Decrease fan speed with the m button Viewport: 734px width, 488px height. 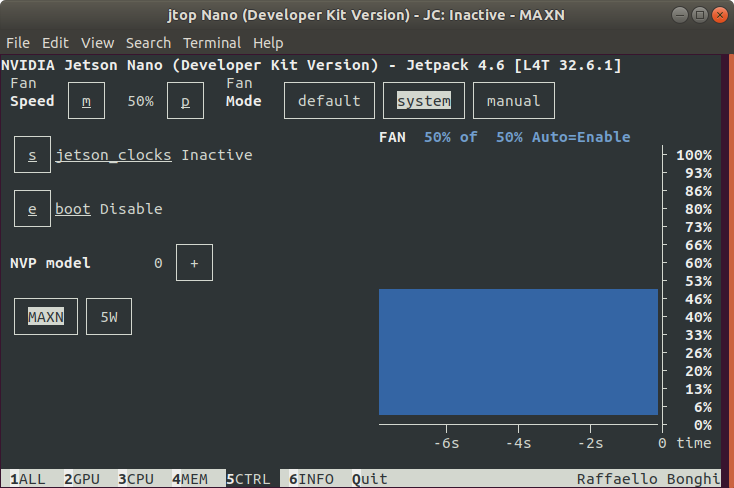[86, 101]
